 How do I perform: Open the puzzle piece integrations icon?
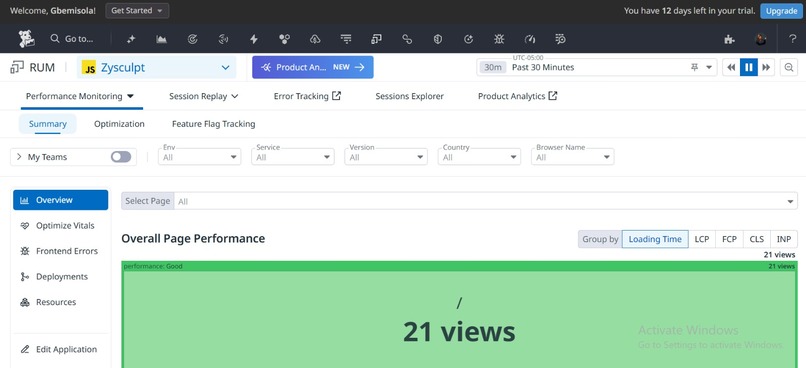pyautogui.click(x=729, y=39)
